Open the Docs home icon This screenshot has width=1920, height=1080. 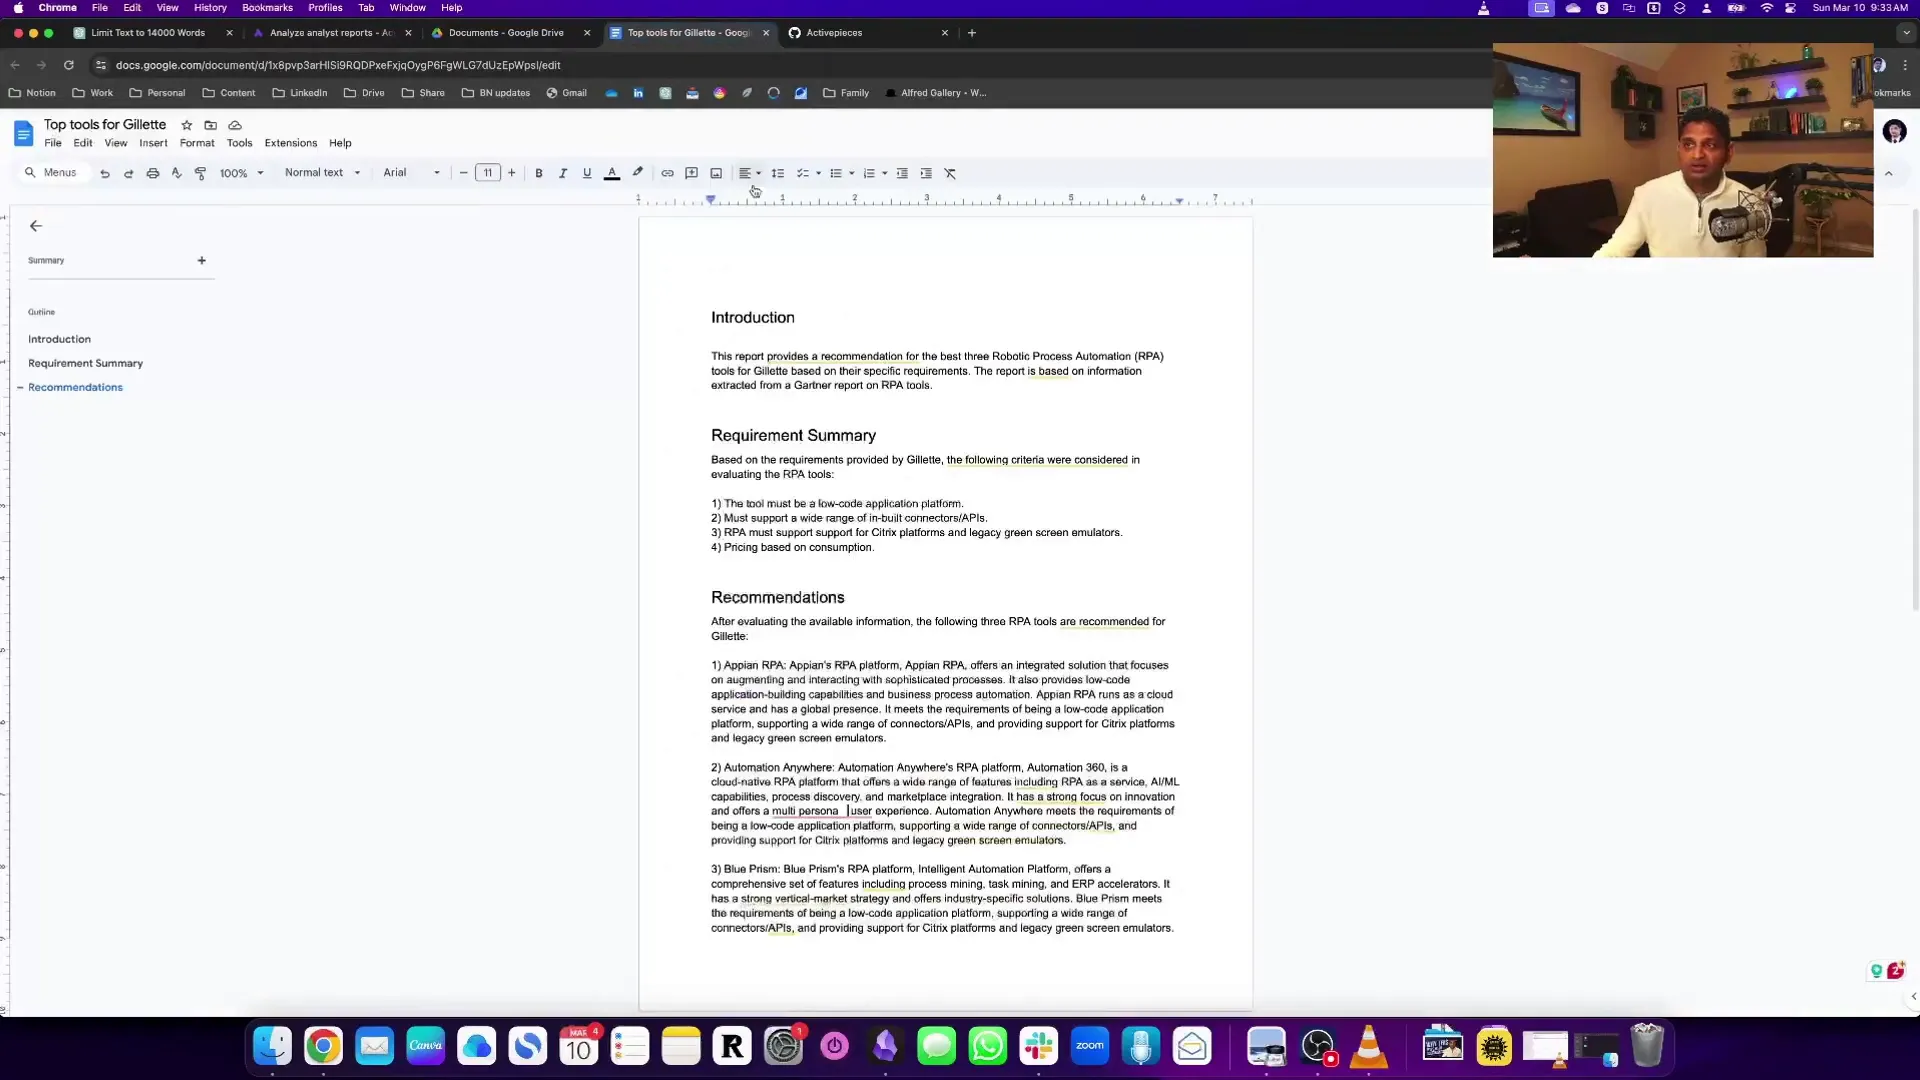(x=23, y=133)
